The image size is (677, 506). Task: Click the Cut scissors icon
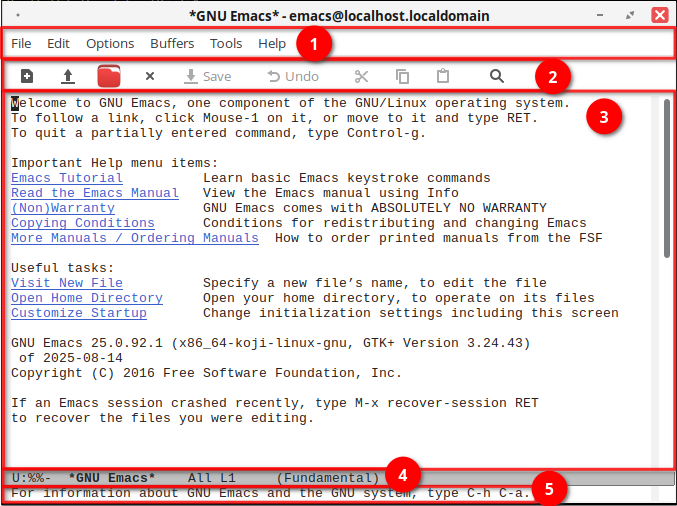pos(361,76)
